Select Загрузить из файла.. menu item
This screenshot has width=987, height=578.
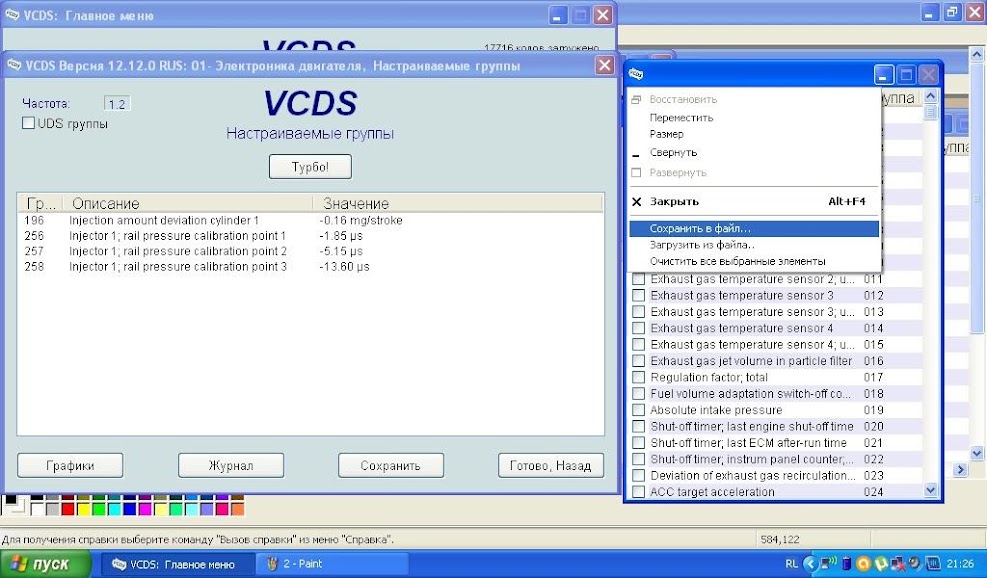click(754, 245)
